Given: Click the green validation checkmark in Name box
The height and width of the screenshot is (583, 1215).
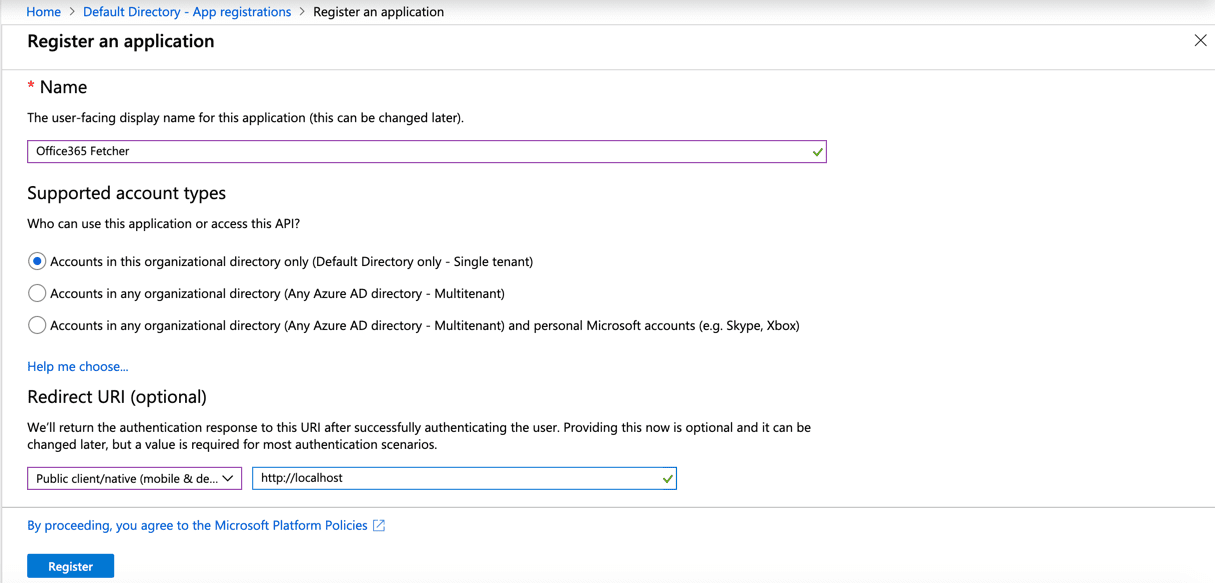Looking at the screenshot, I should click(817, 151).
